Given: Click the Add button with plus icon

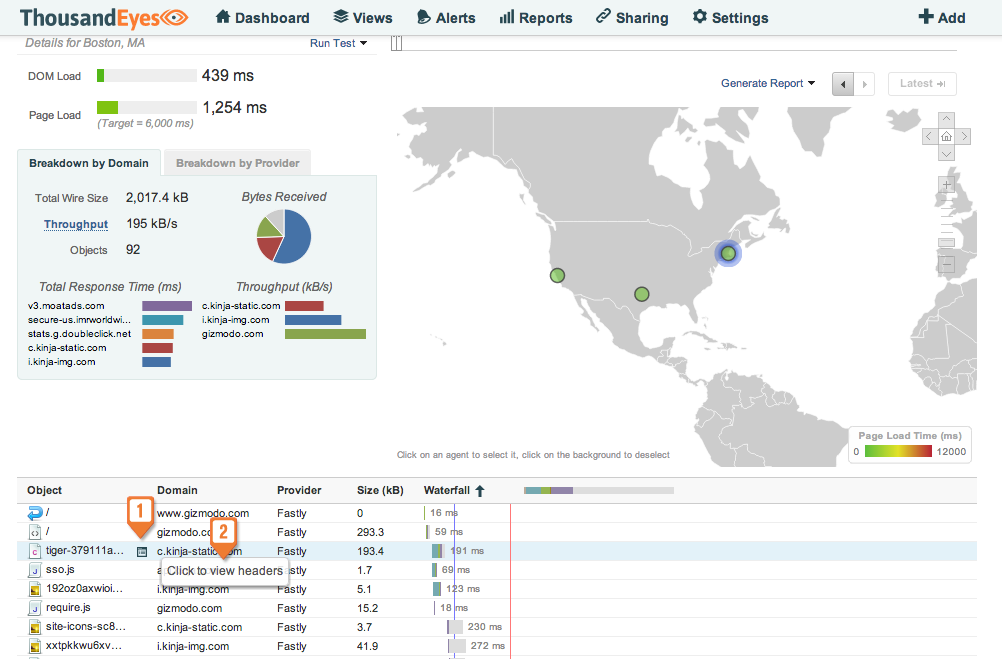Looking at the screenshot, I should tap(942, 17).
